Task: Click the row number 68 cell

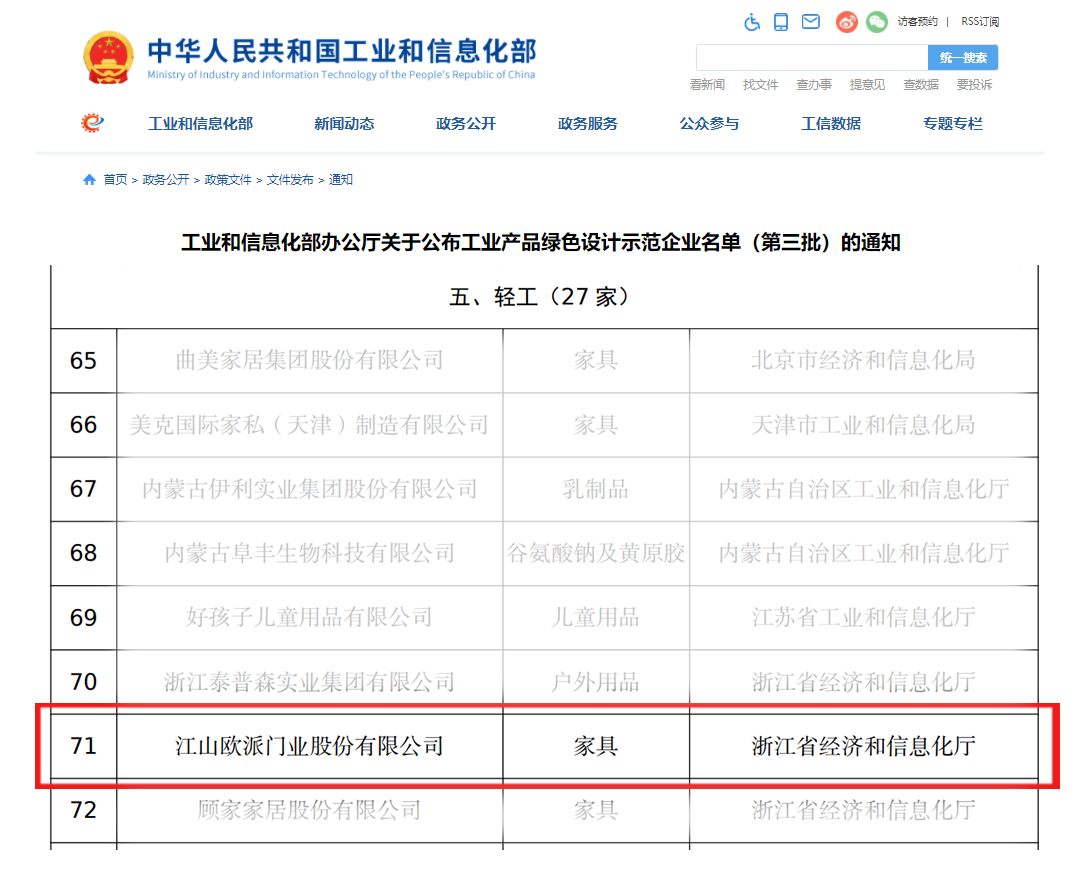Action: [x=83, y=553]
